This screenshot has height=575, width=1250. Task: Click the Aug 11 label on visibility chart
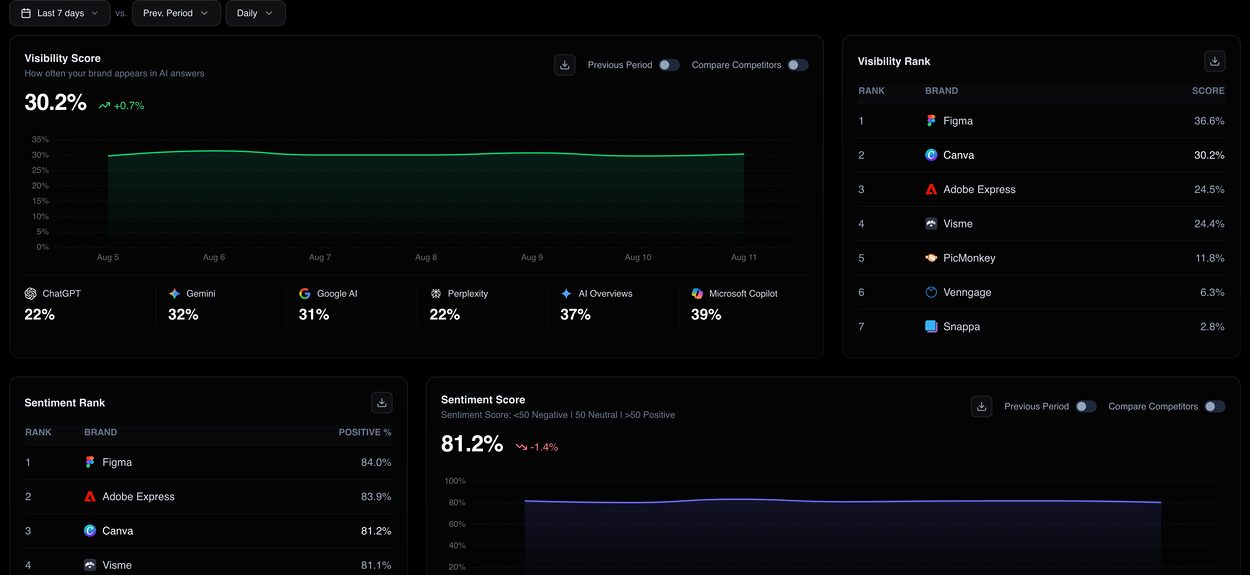pos(744,257)
